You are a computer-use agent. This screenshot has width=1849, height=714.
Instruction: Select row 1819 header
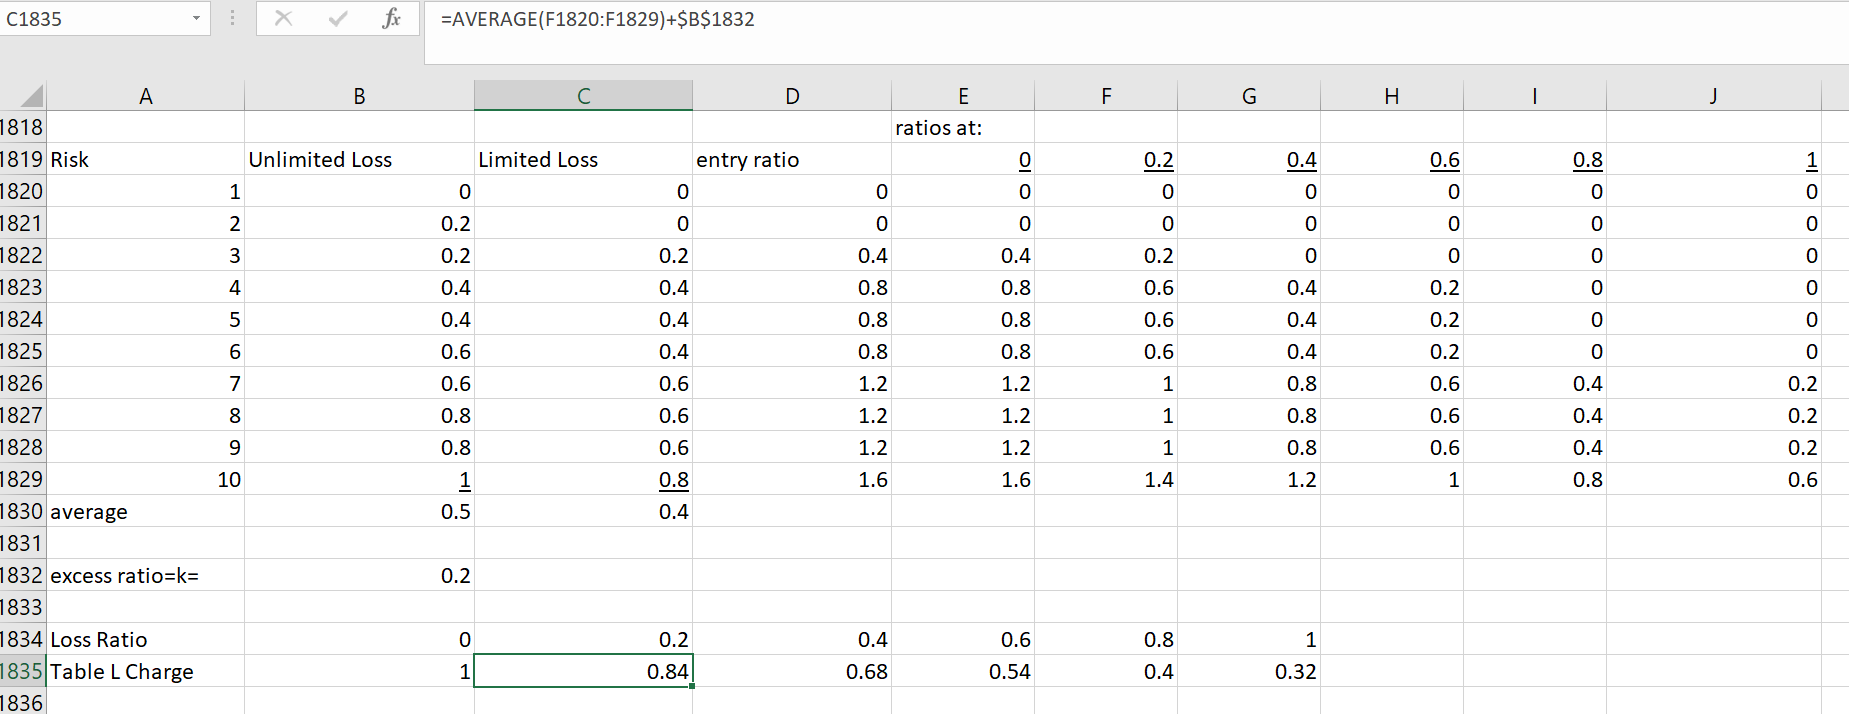[x=22, y=160]
